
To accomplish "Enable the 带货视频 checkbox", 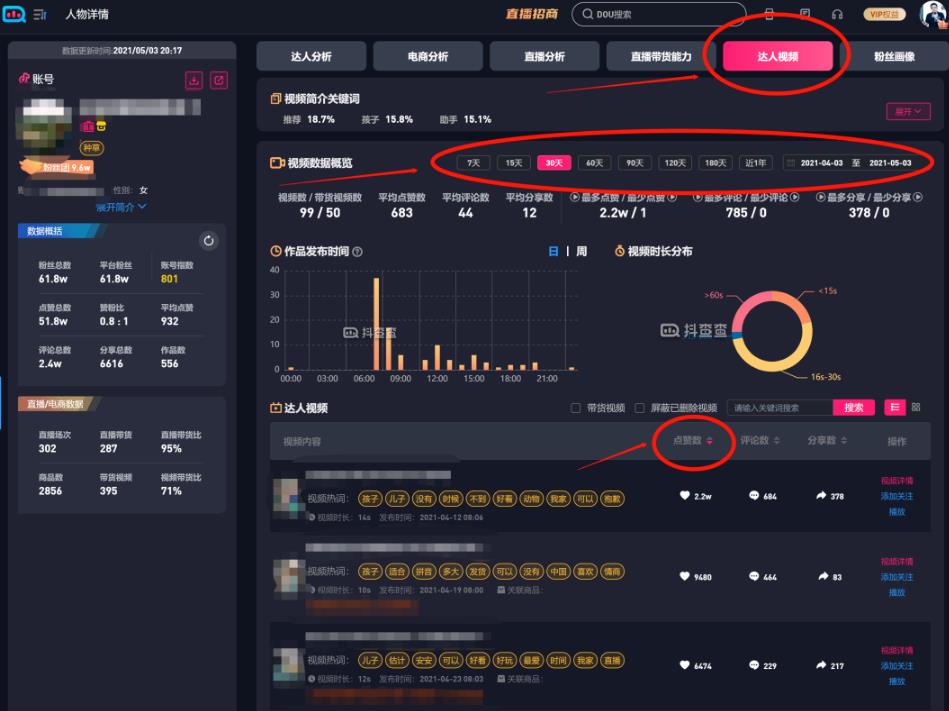I will [x=575, y=408].
